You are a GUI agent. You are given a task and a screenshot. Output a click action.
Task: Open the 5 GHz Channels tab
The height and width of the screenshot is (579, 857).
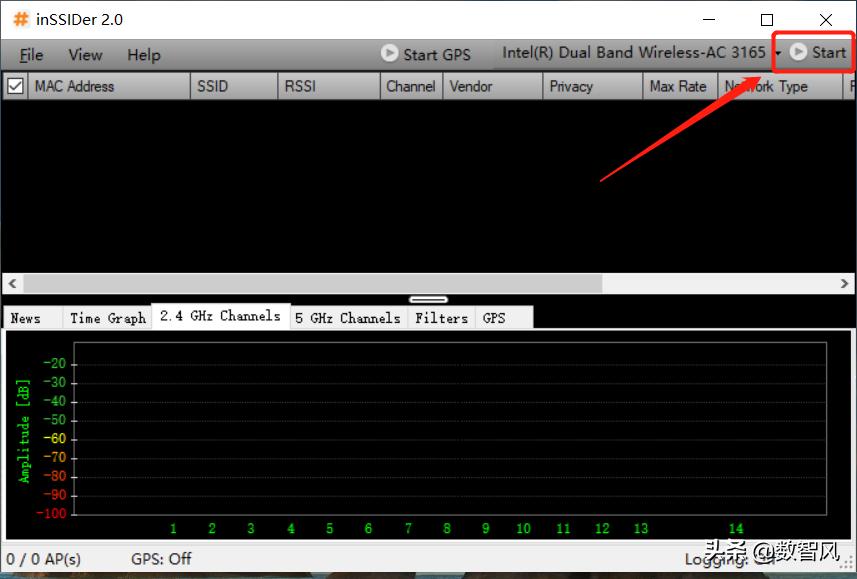tap(347, 318)
